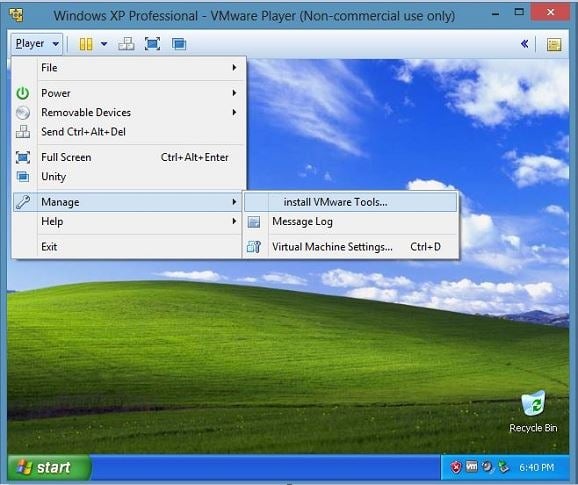
Task: Open the yellow notes icon in the toolbar
Action: [554, 44]
